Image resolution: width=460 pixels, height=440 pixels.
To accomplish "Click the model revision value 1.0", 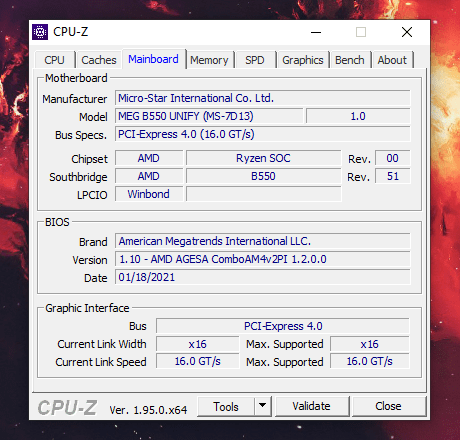I will pos(358,116).
